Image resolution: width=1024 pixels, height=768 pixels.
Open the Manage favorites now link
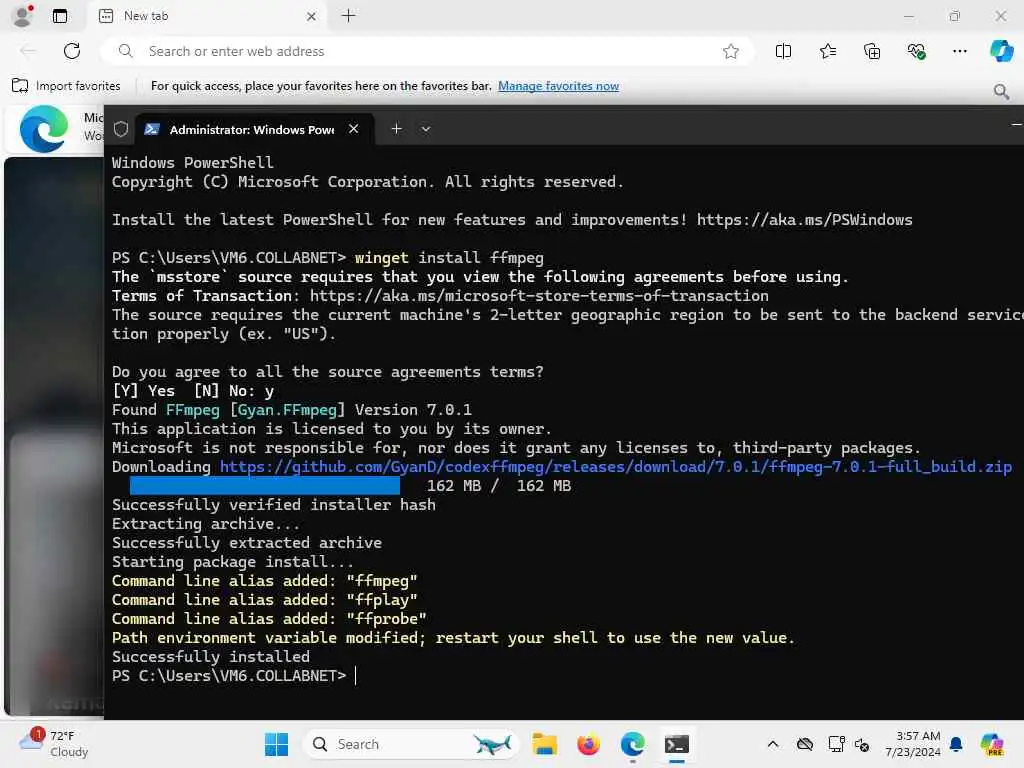pyautogui.click(x=558, y=86)
